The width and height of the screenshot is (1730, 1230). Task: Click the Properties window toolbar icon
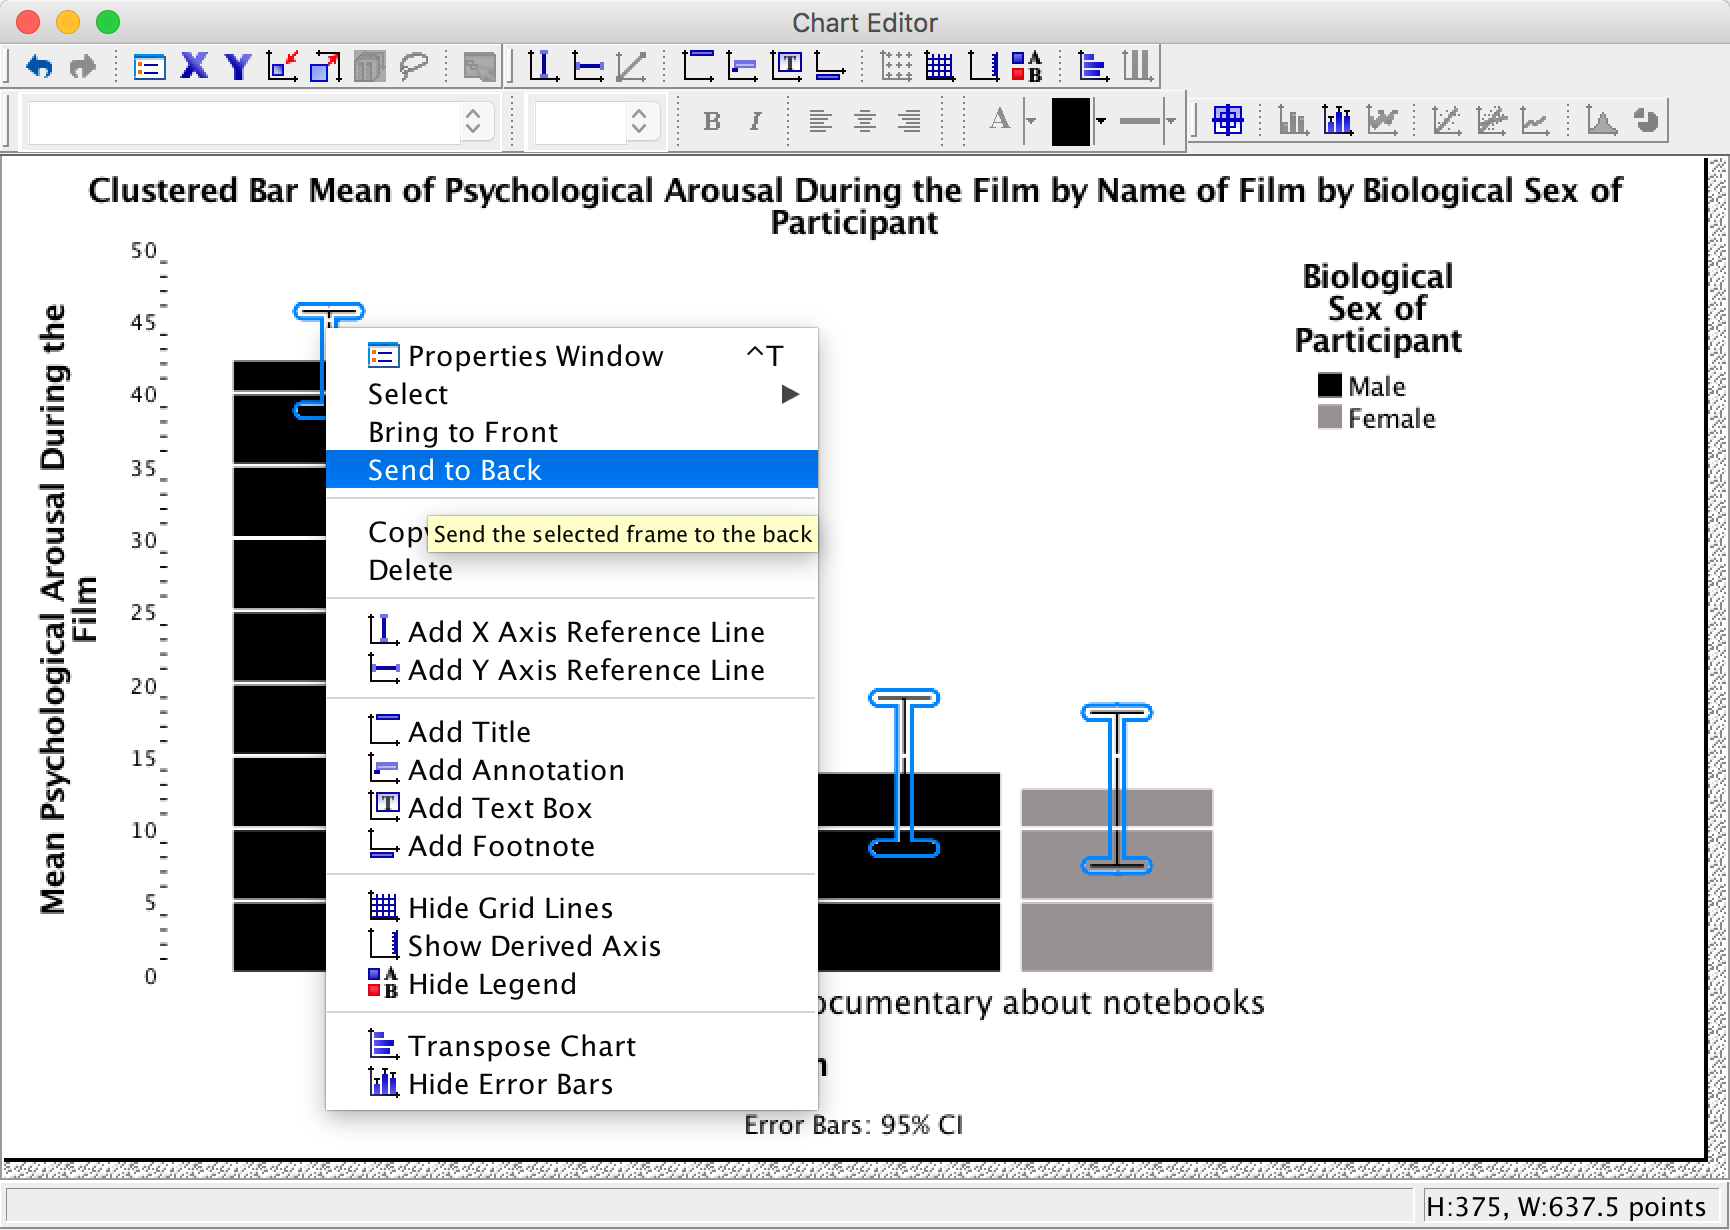[x=149, y=67]
